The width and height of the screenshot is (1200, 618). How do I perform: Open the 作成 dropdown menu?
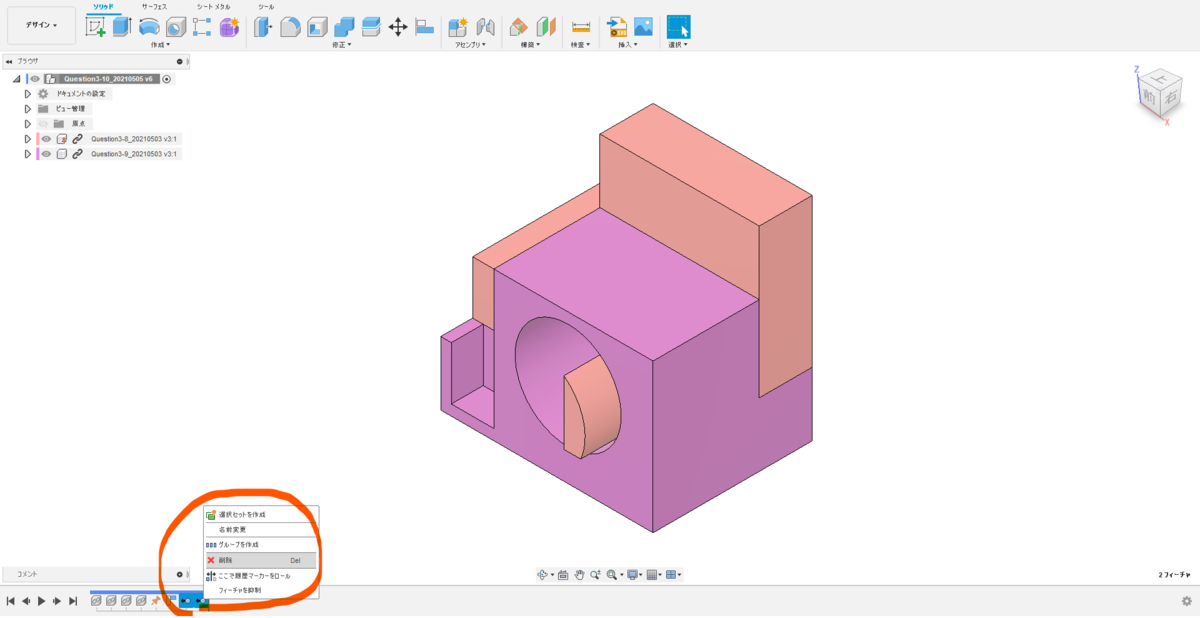pos(160,45)
